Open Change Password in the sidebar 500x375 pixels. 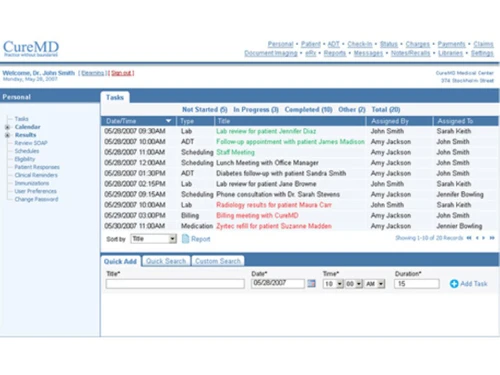pos(36,199)
